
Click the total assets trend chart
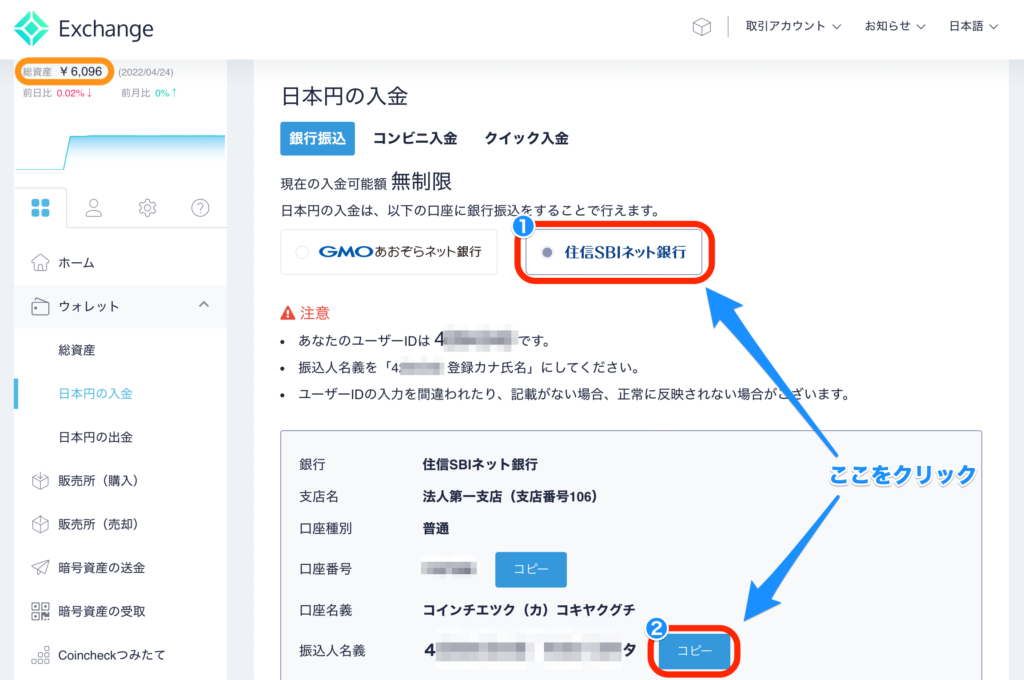tap(120, 152)
